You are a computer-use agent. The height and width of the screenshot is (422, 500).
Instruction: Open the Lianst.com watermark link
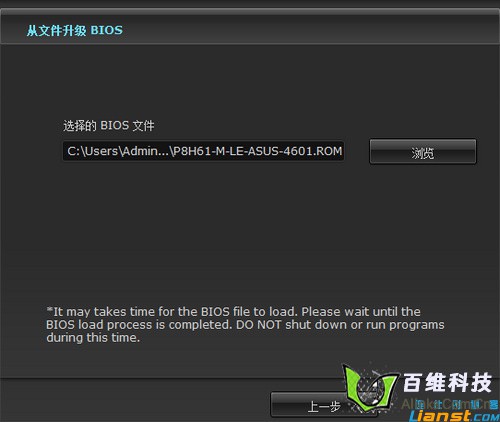click(454, 416)
